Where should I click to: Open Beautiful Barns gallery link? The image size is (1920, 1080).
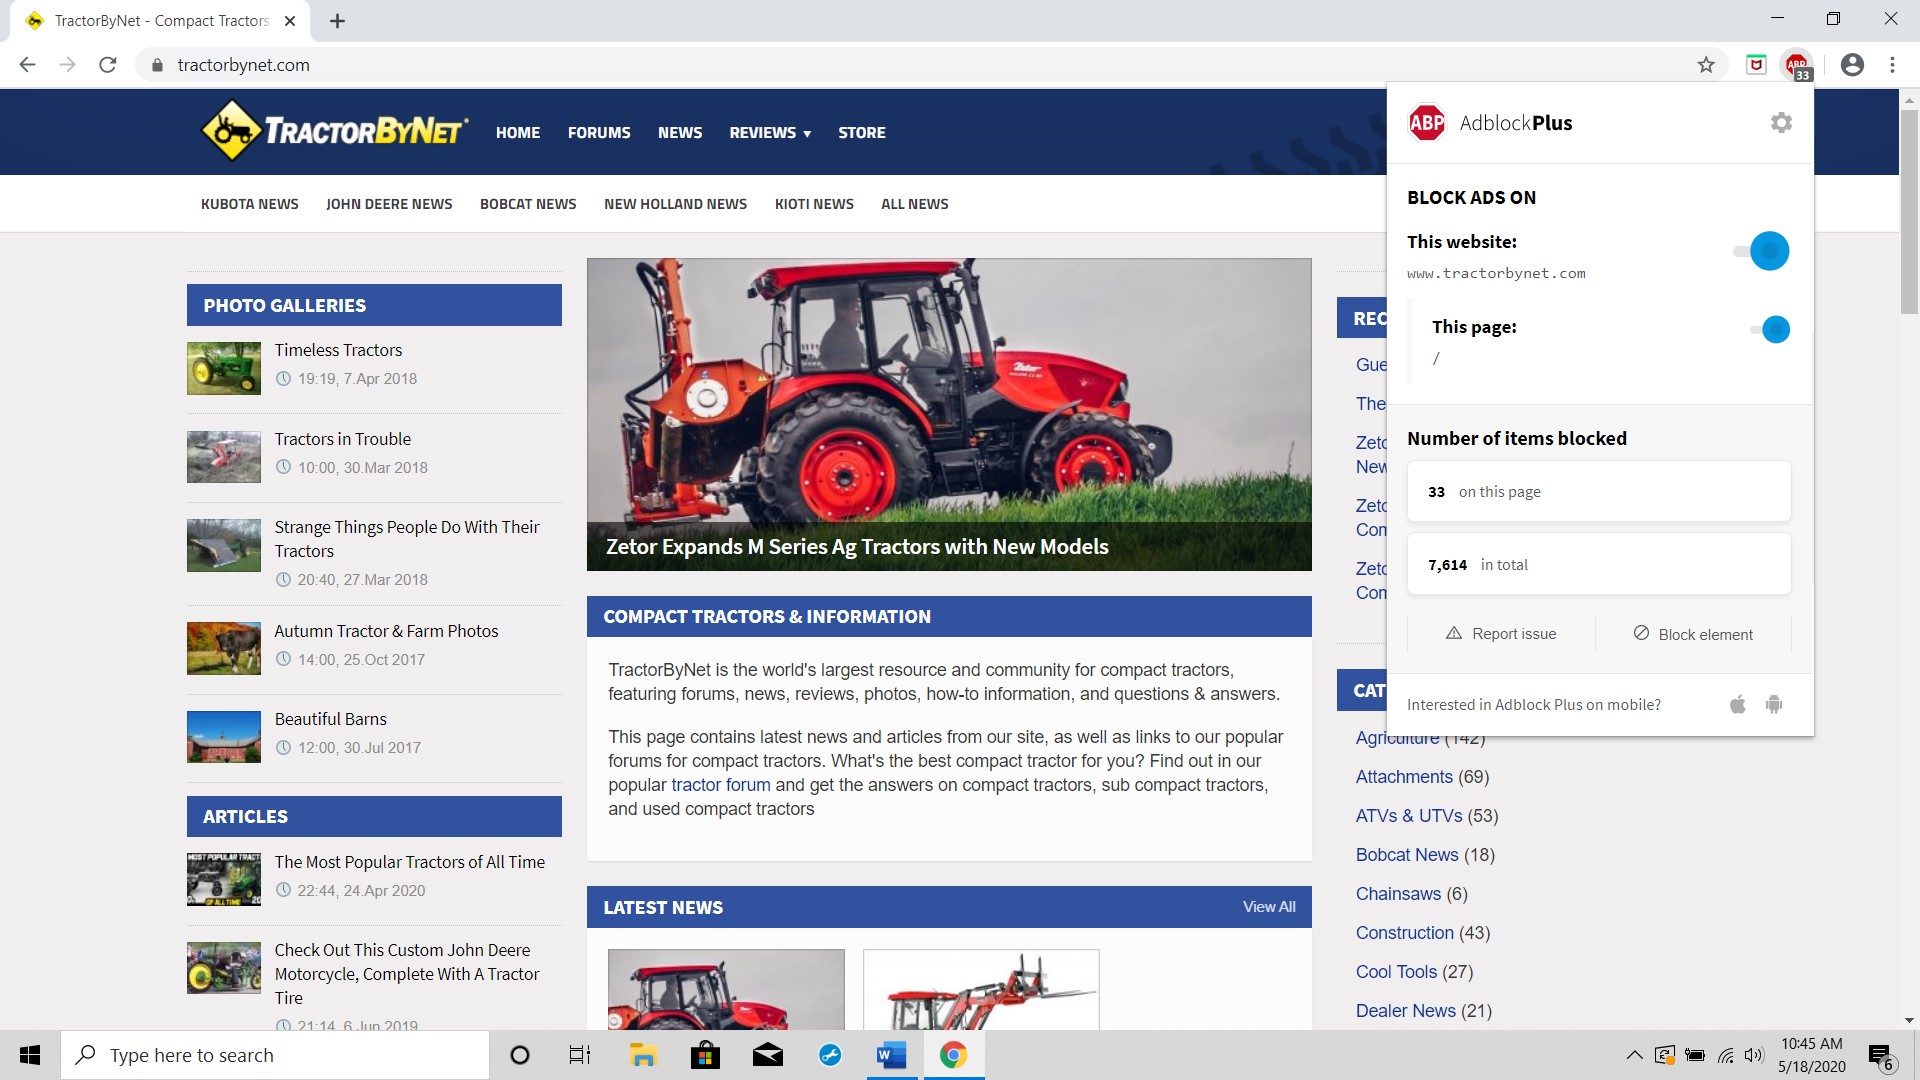point(331,719)
